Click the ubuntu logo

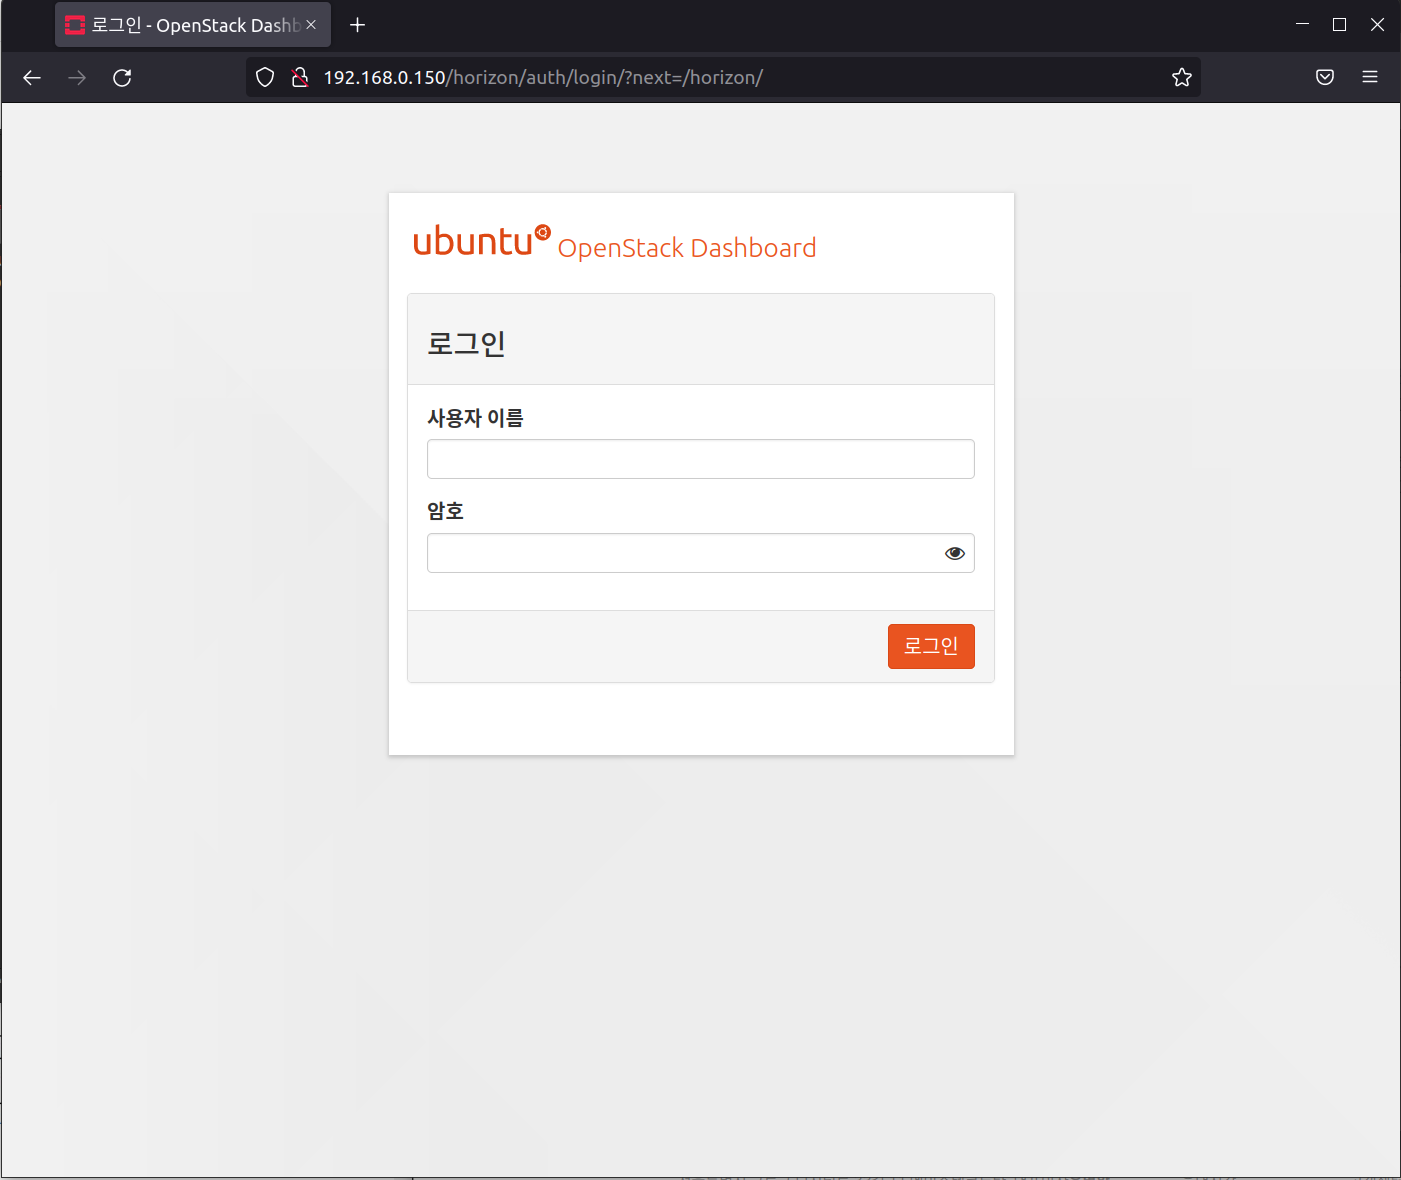pyautogui.click(x=482, y=241)
